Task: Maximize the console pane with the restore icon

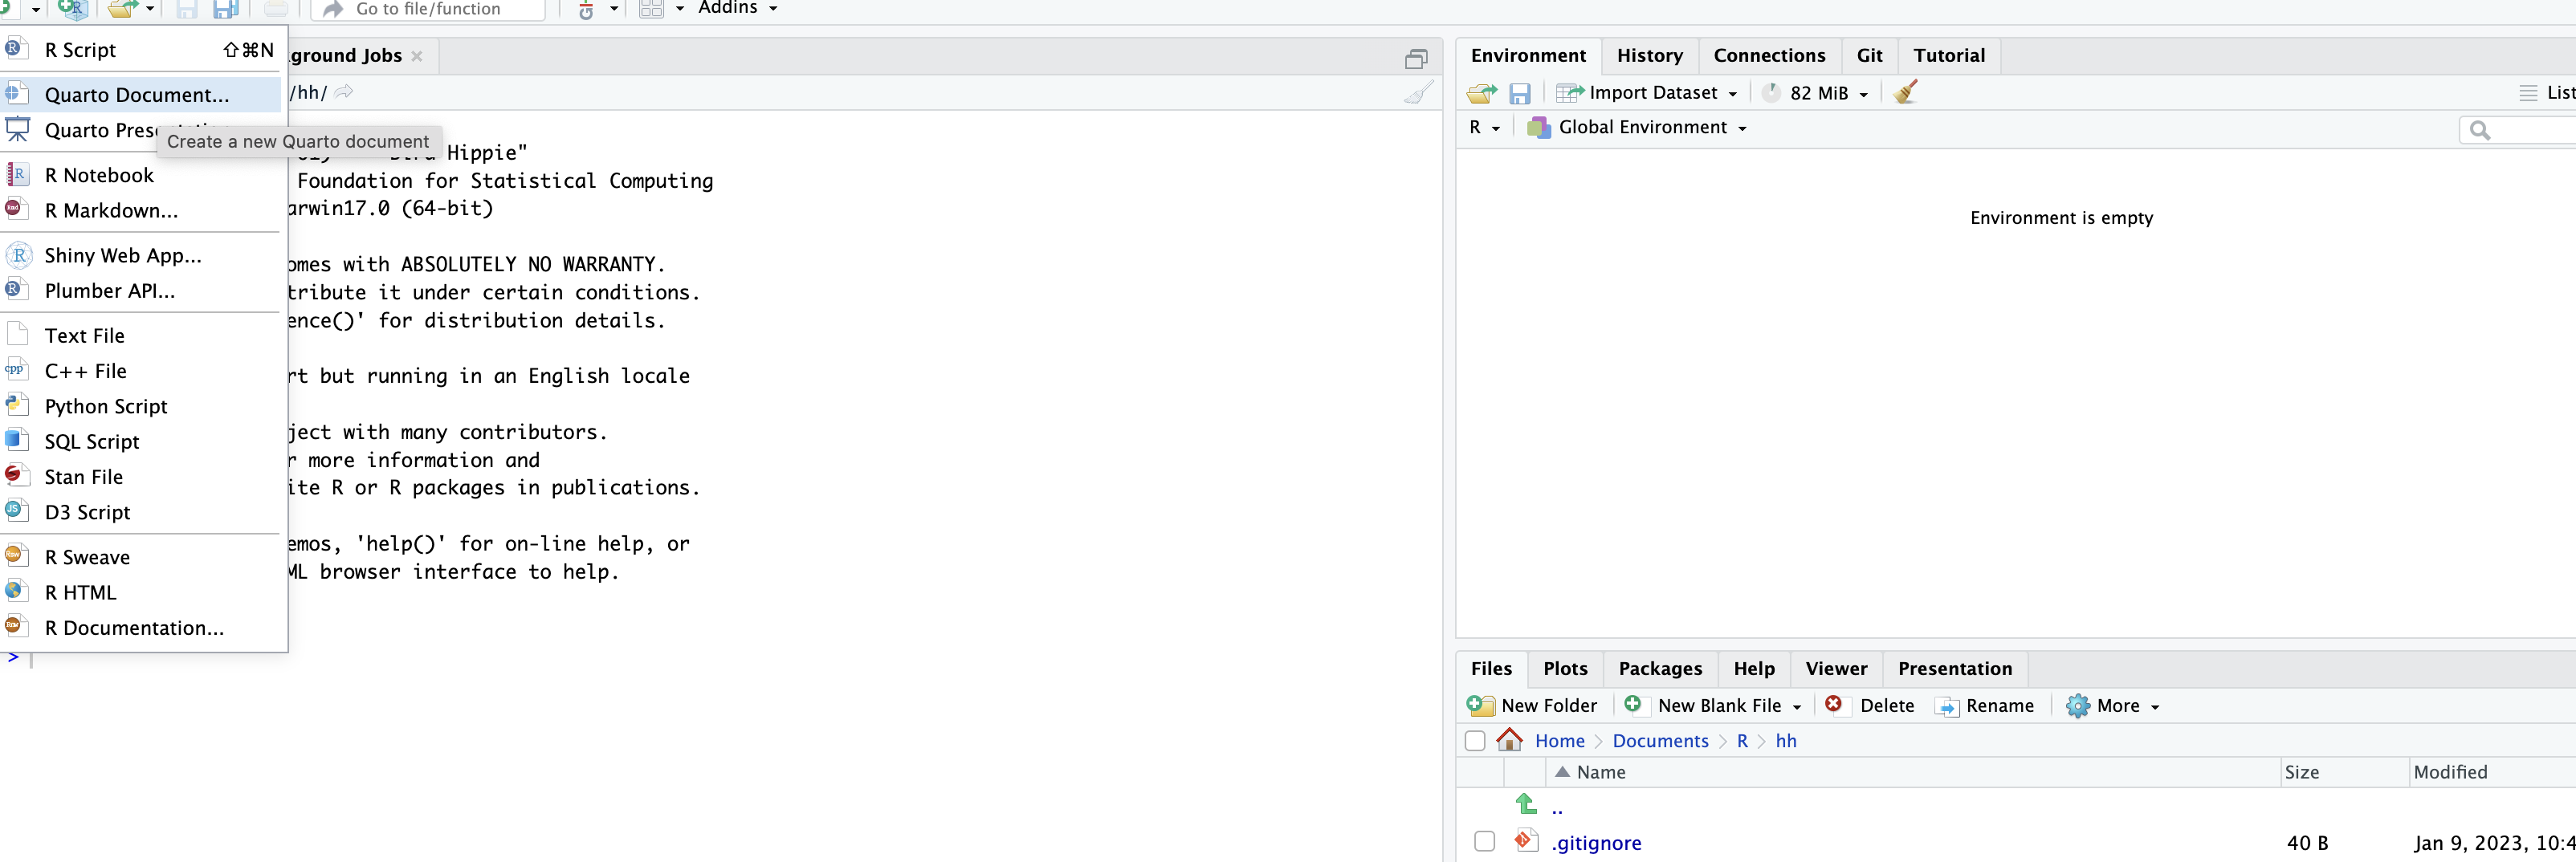Action: [x=1415, y=59]
